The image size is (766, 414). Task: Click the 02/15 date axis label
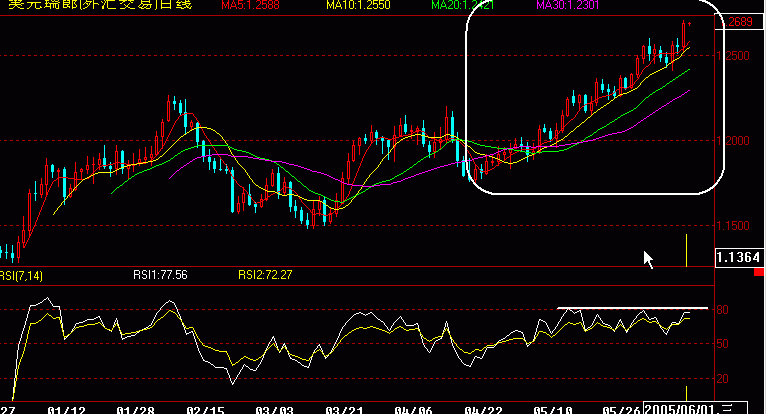point(205,409)
